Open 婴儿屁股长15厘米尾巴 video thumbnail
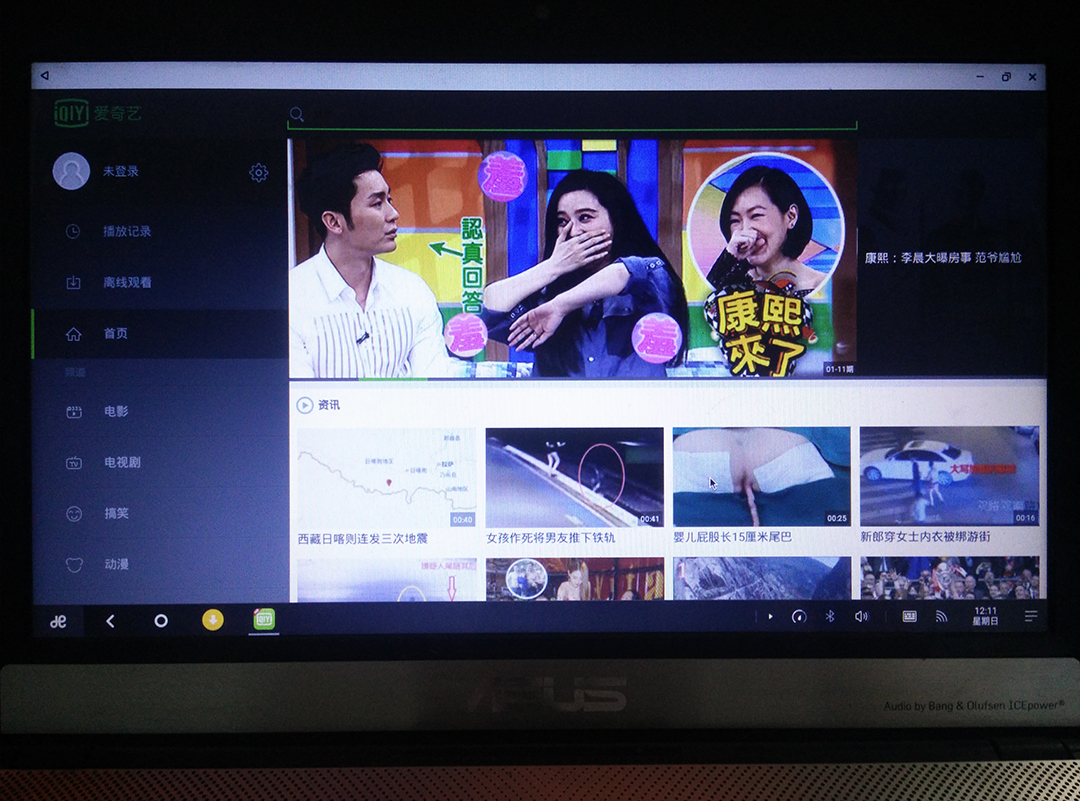The image size is (1080, 801). pyautogui.click(x=761, y=477)
